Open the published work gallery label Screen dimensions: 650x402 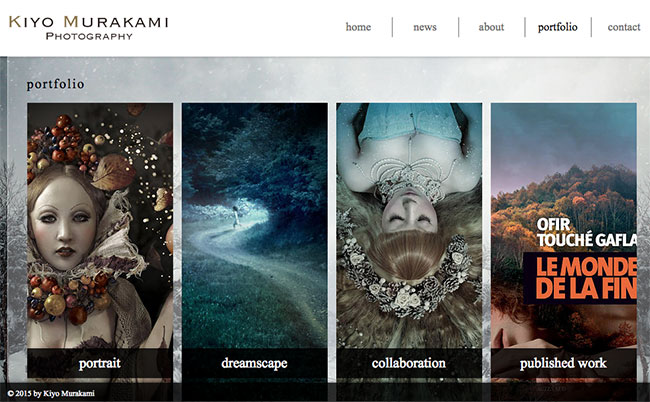click(x=563, y=363)
